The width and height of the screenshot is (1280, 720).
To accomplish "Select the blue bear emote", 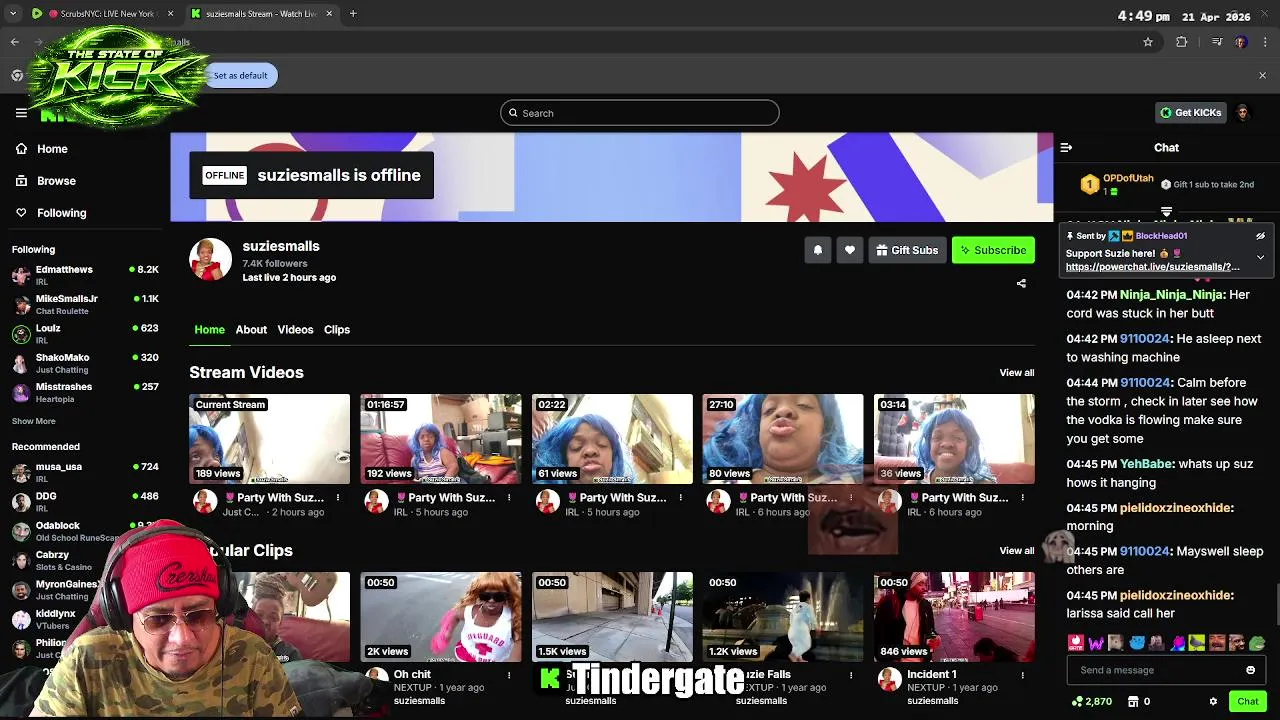I will [1136, 643].
